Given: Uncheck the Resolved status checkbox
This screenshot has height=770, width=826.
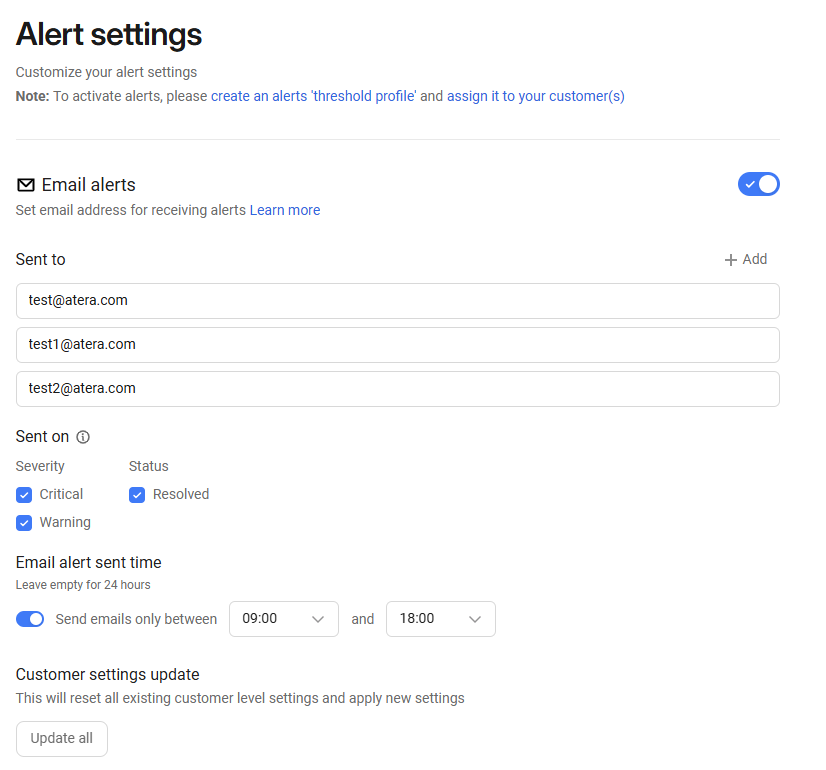Looking at the screenshot, I should click(137, 495).
